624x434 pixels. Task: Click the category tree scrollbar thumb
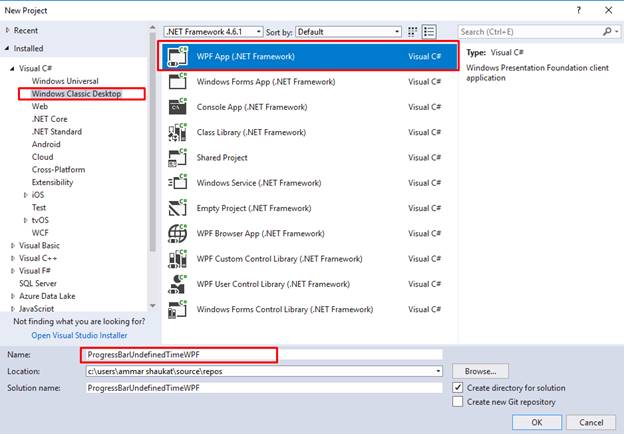click(x=153, y=141)
